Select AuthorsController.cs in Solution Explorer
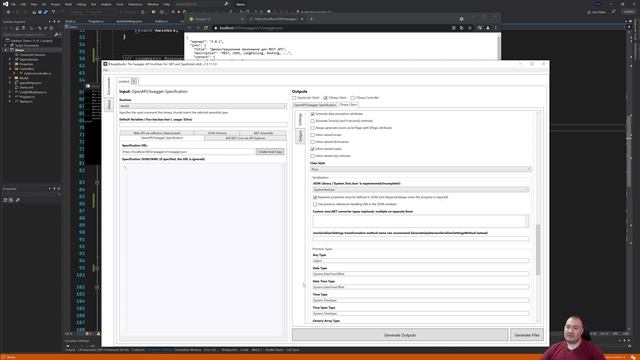The width and height of the screenshot is (640, 360). [38, 73]
